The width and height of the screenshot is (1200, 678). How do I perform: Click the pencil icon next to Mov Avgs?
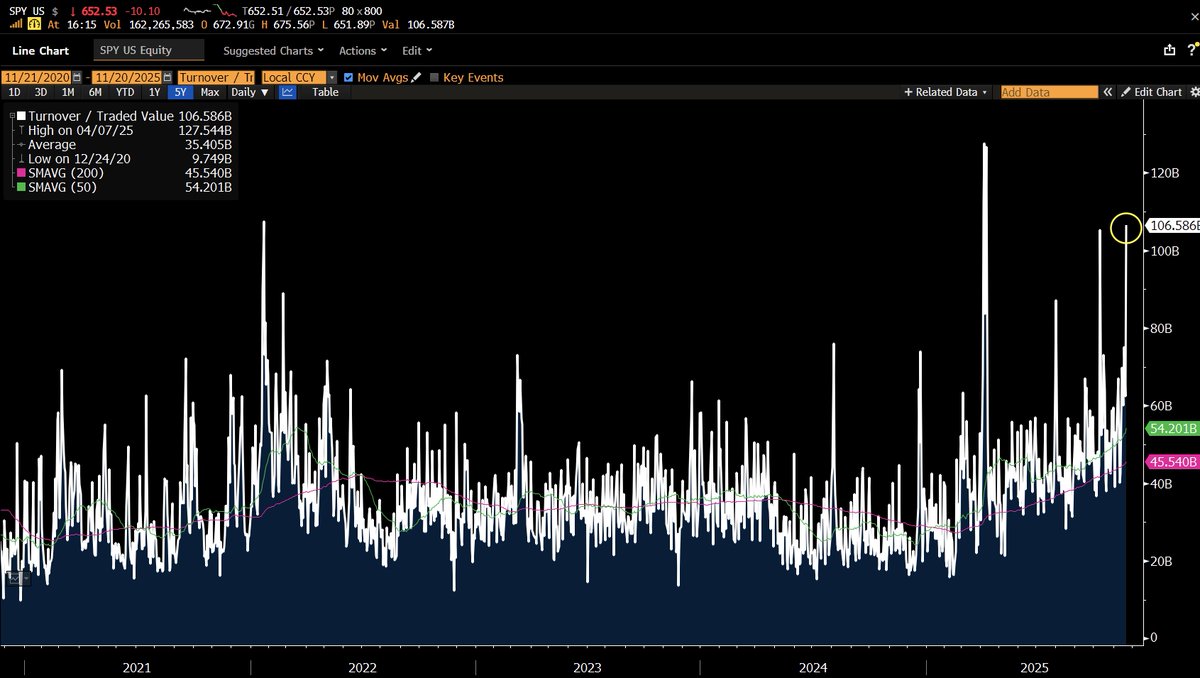coord(414,77)
